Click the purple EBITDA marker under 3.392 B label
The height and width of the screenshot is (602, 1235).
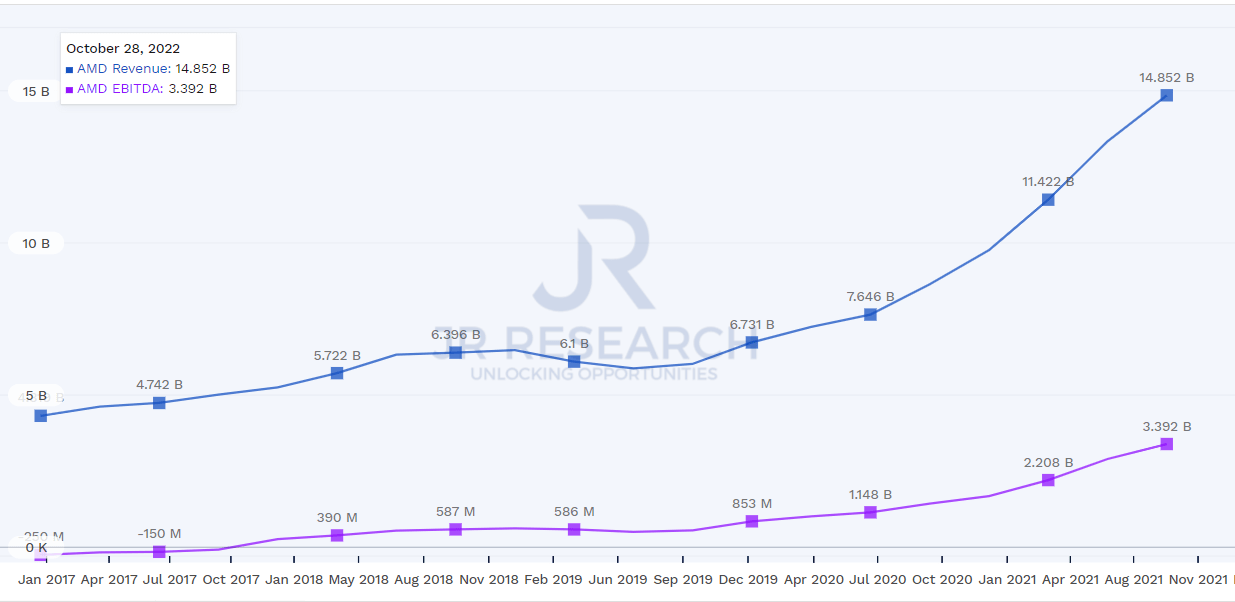point(1166,444)
